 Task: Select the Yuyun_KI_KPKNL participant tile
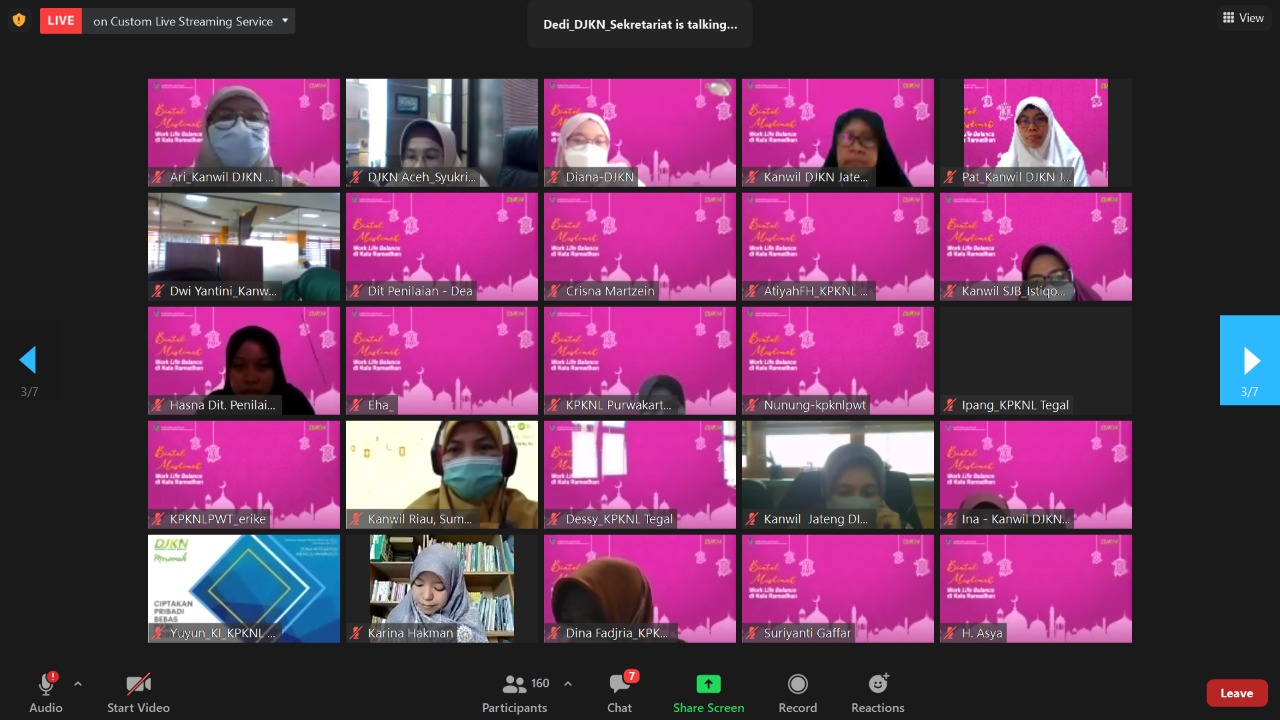tap(244, 588)
